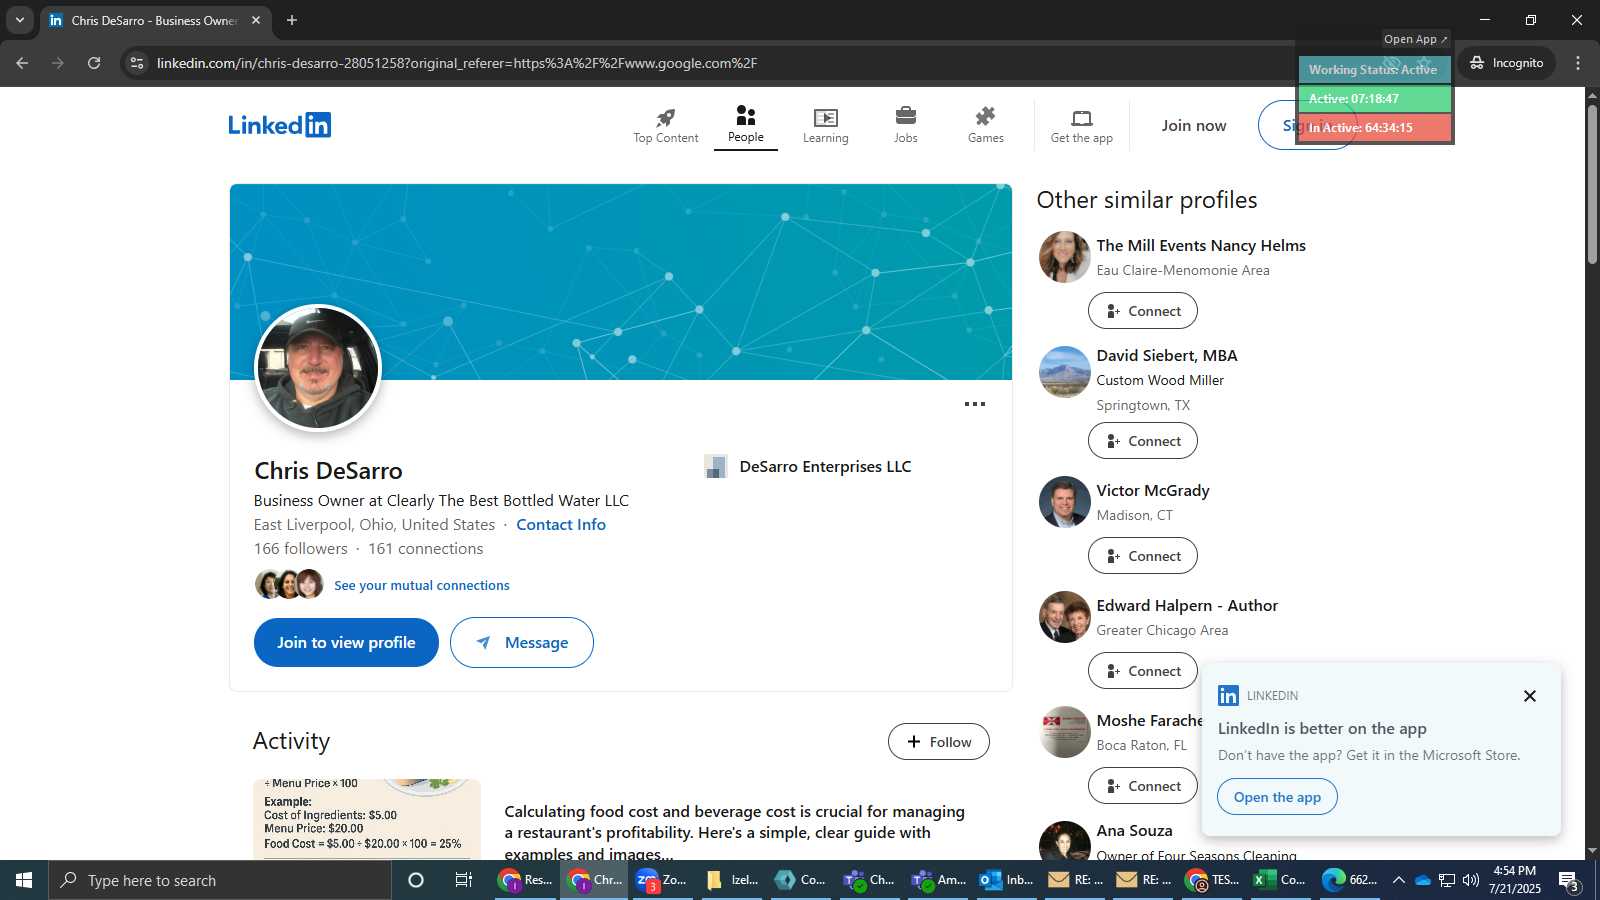Open Task View icon in taskbar
The height and width of the screenshot is (900, 1600).
[x=464, y=880]
